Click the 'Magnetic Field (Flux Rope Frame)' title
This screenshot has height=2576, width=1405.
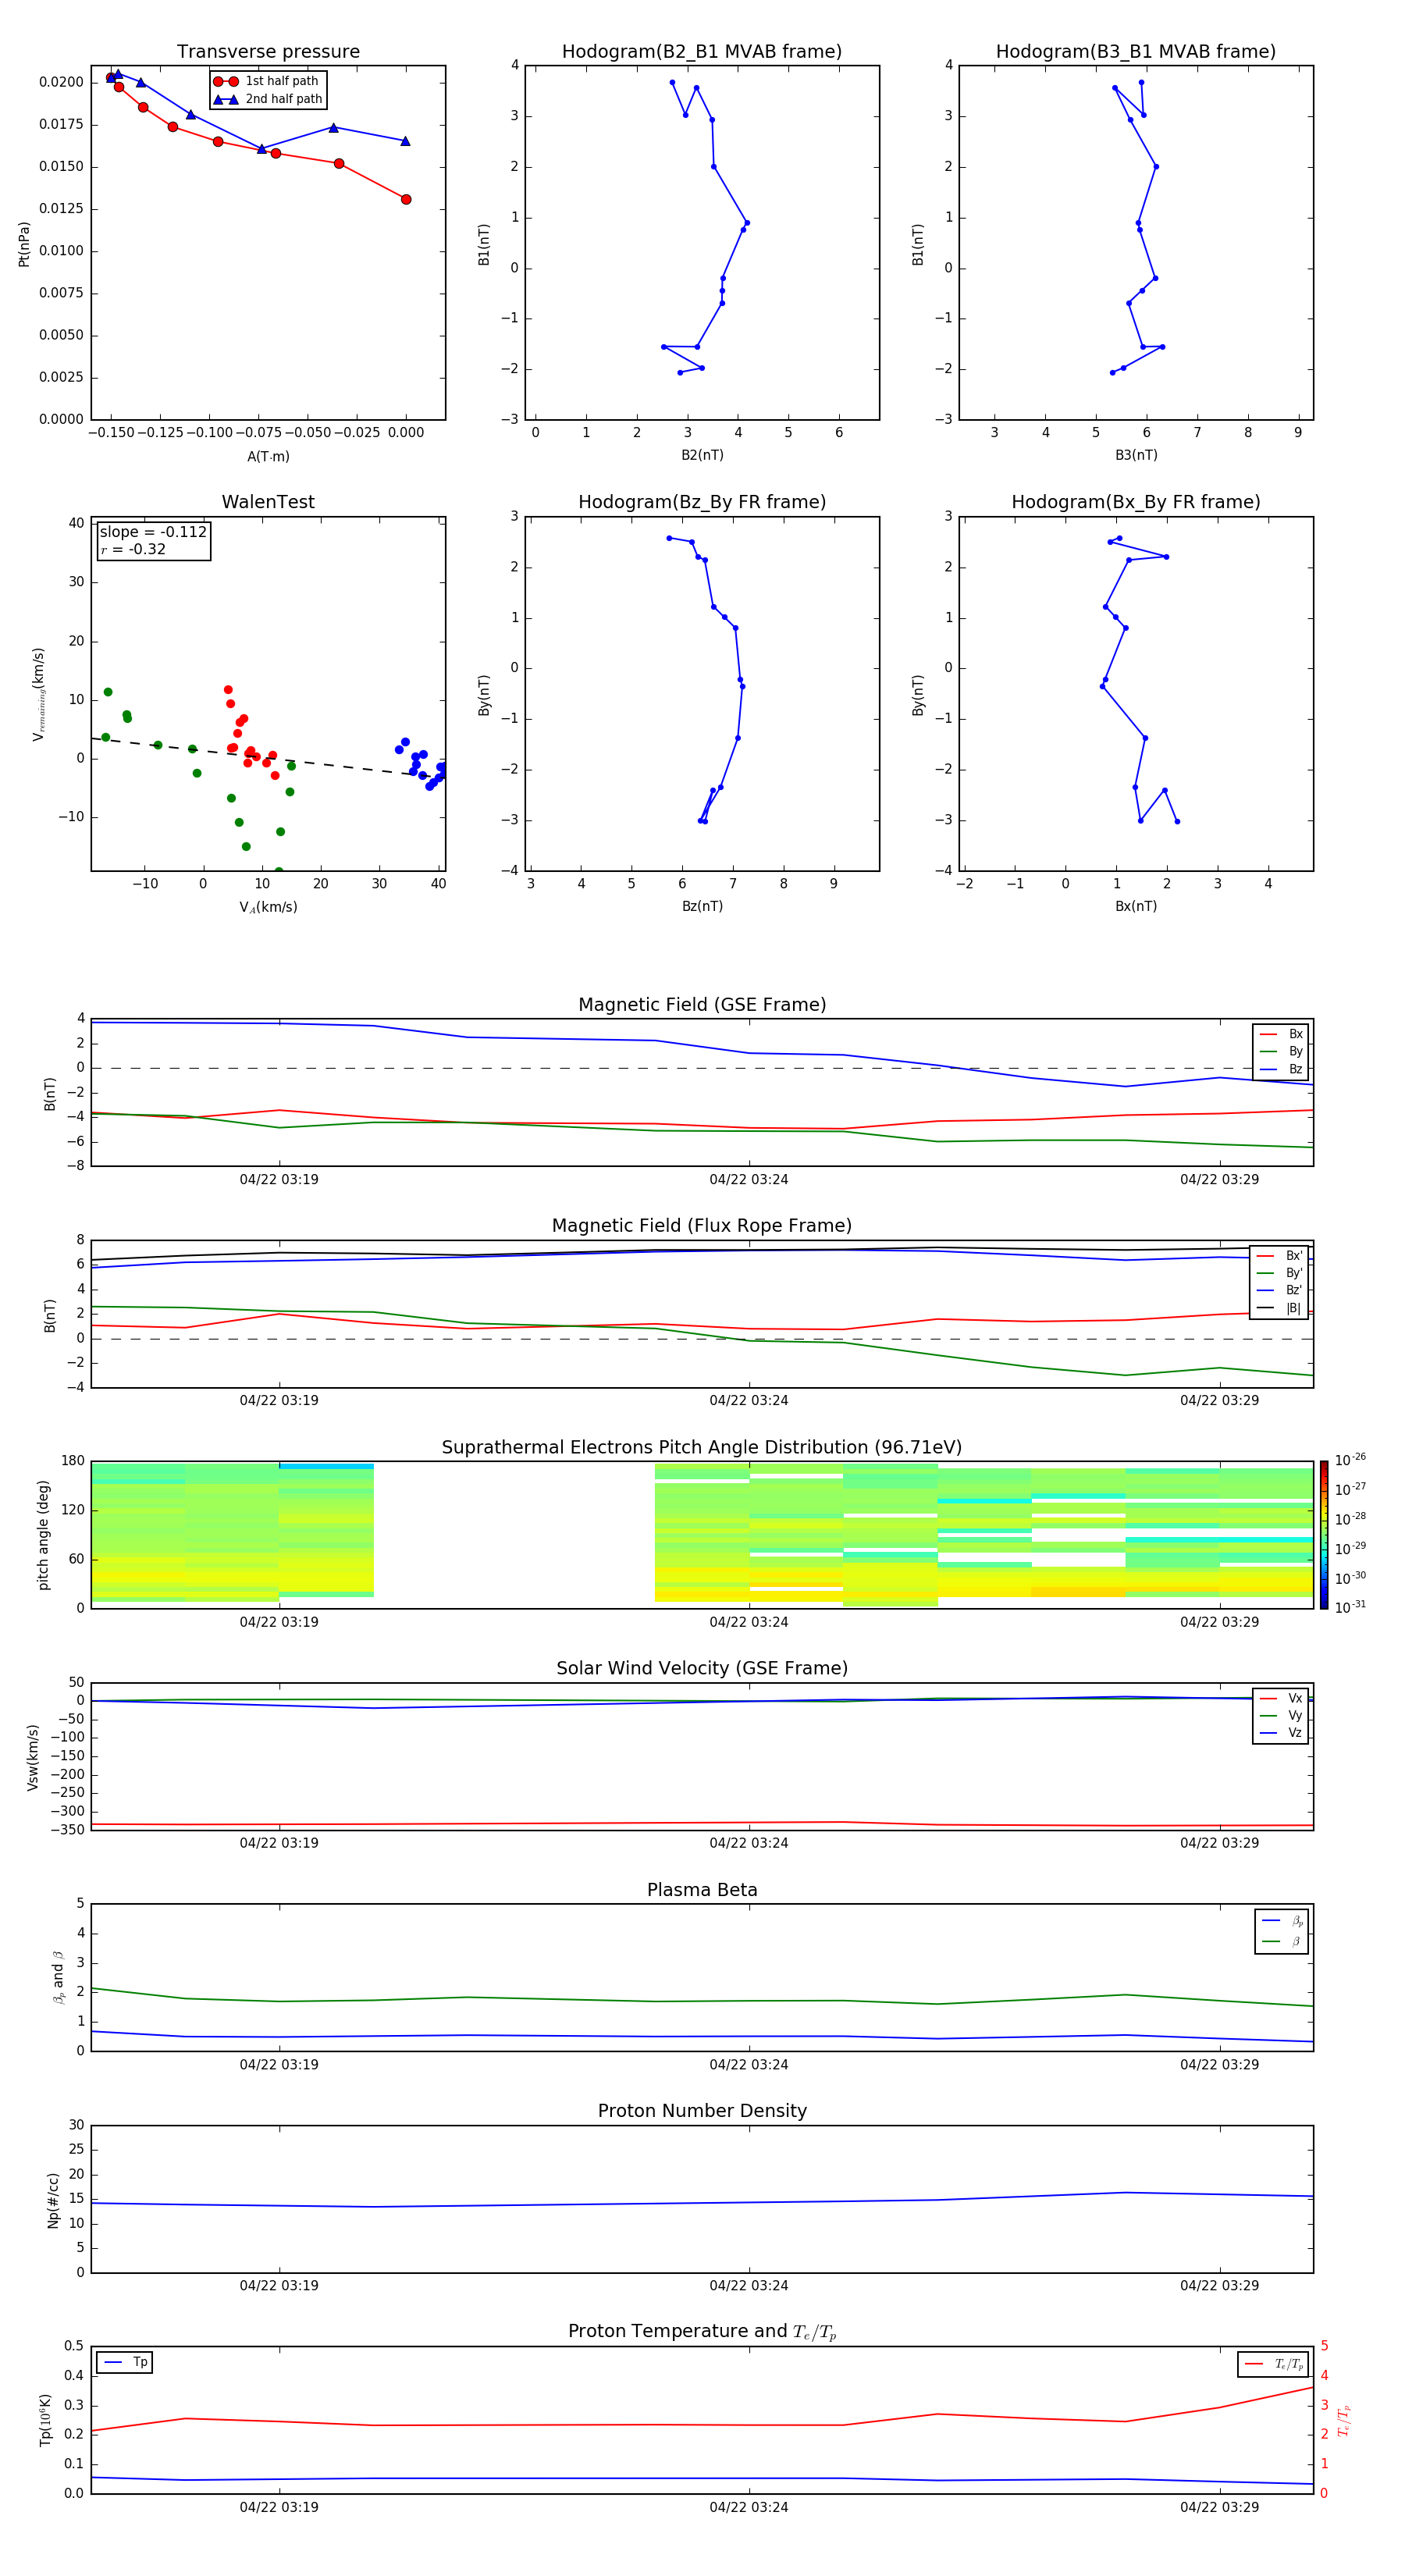[x=702, y=1226]
